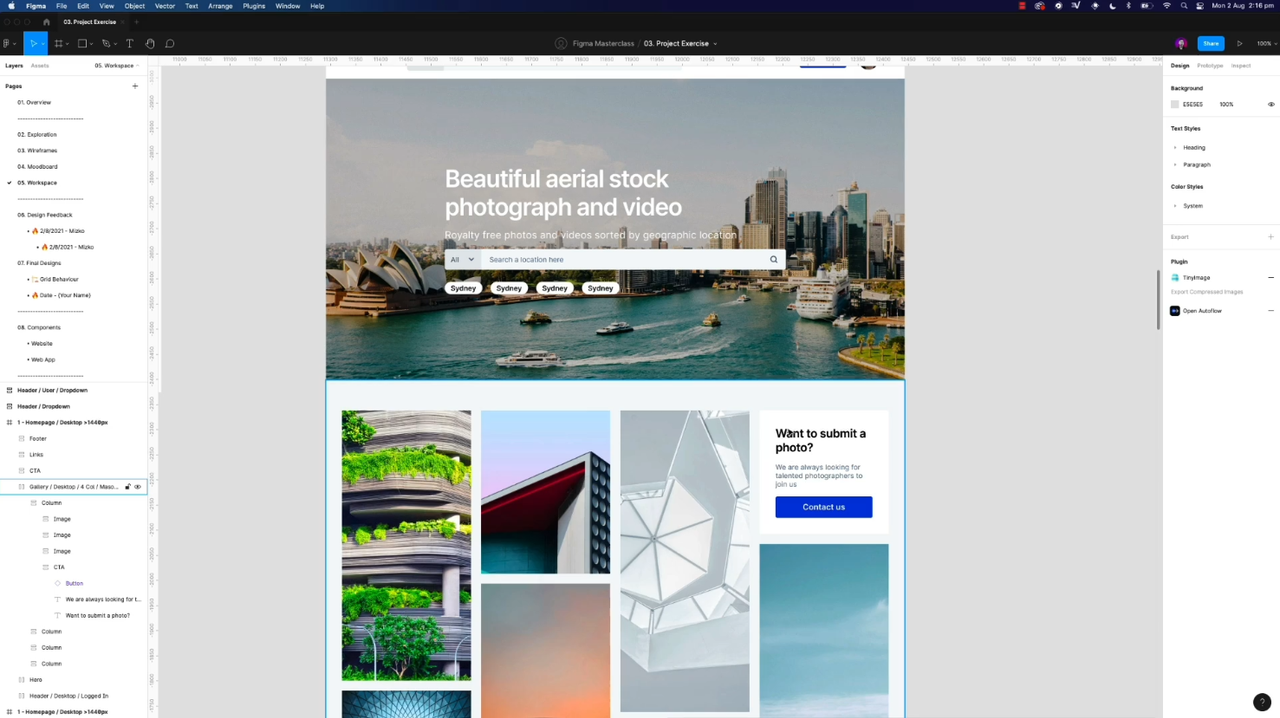The height and width of the screenshot is (718, 1280).
Task: Open a new tab with plus icon
Action: pos(136,21)
